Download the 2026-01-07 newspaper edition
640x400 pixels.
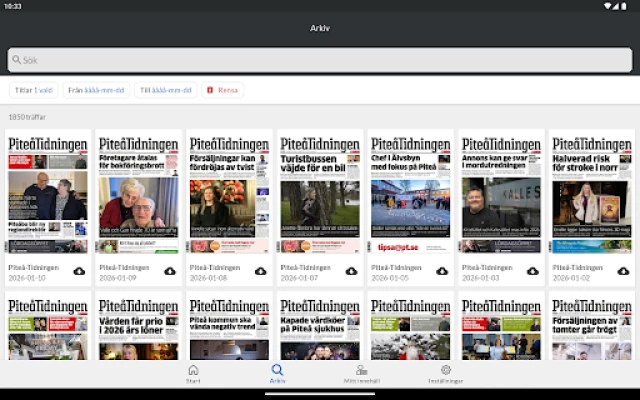point(351,271)
